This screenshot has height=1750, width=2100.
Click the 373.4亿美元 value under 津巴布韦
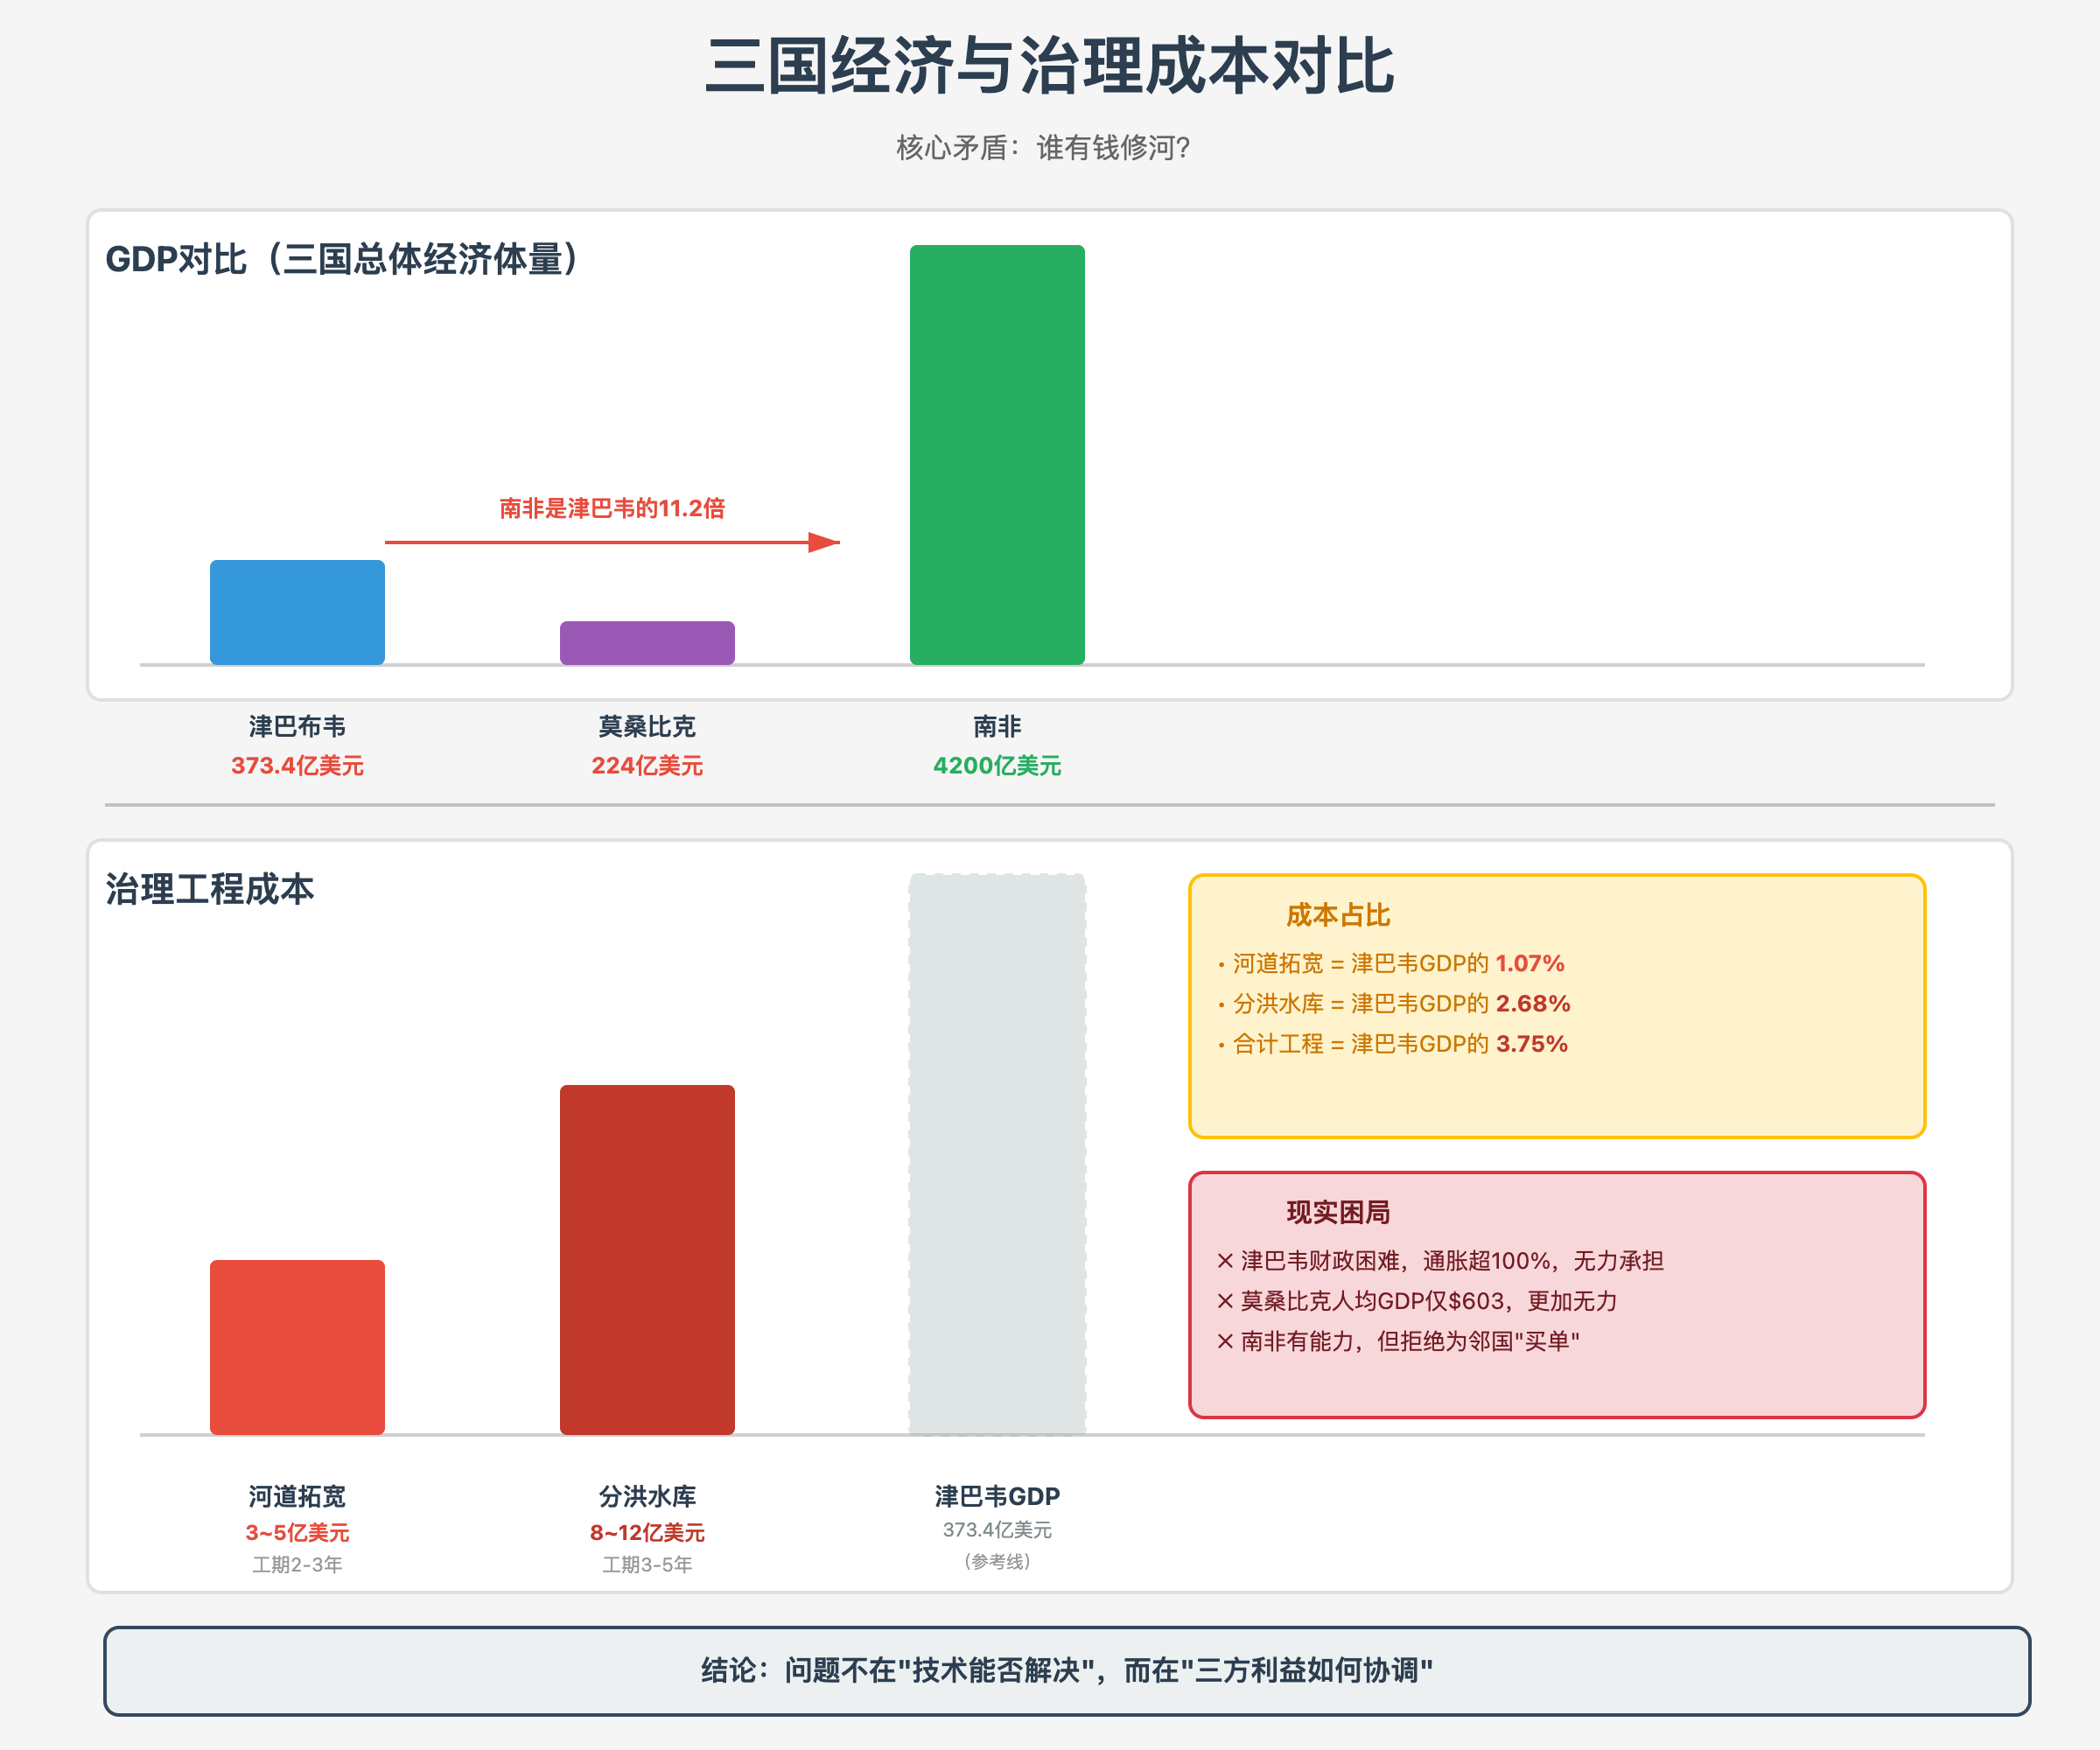297,766
